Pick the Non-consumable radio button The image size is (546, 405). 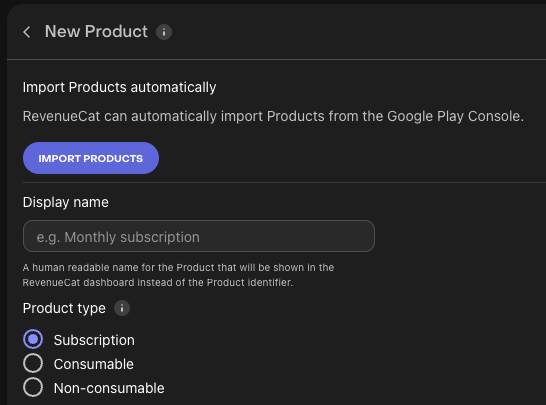33,387
